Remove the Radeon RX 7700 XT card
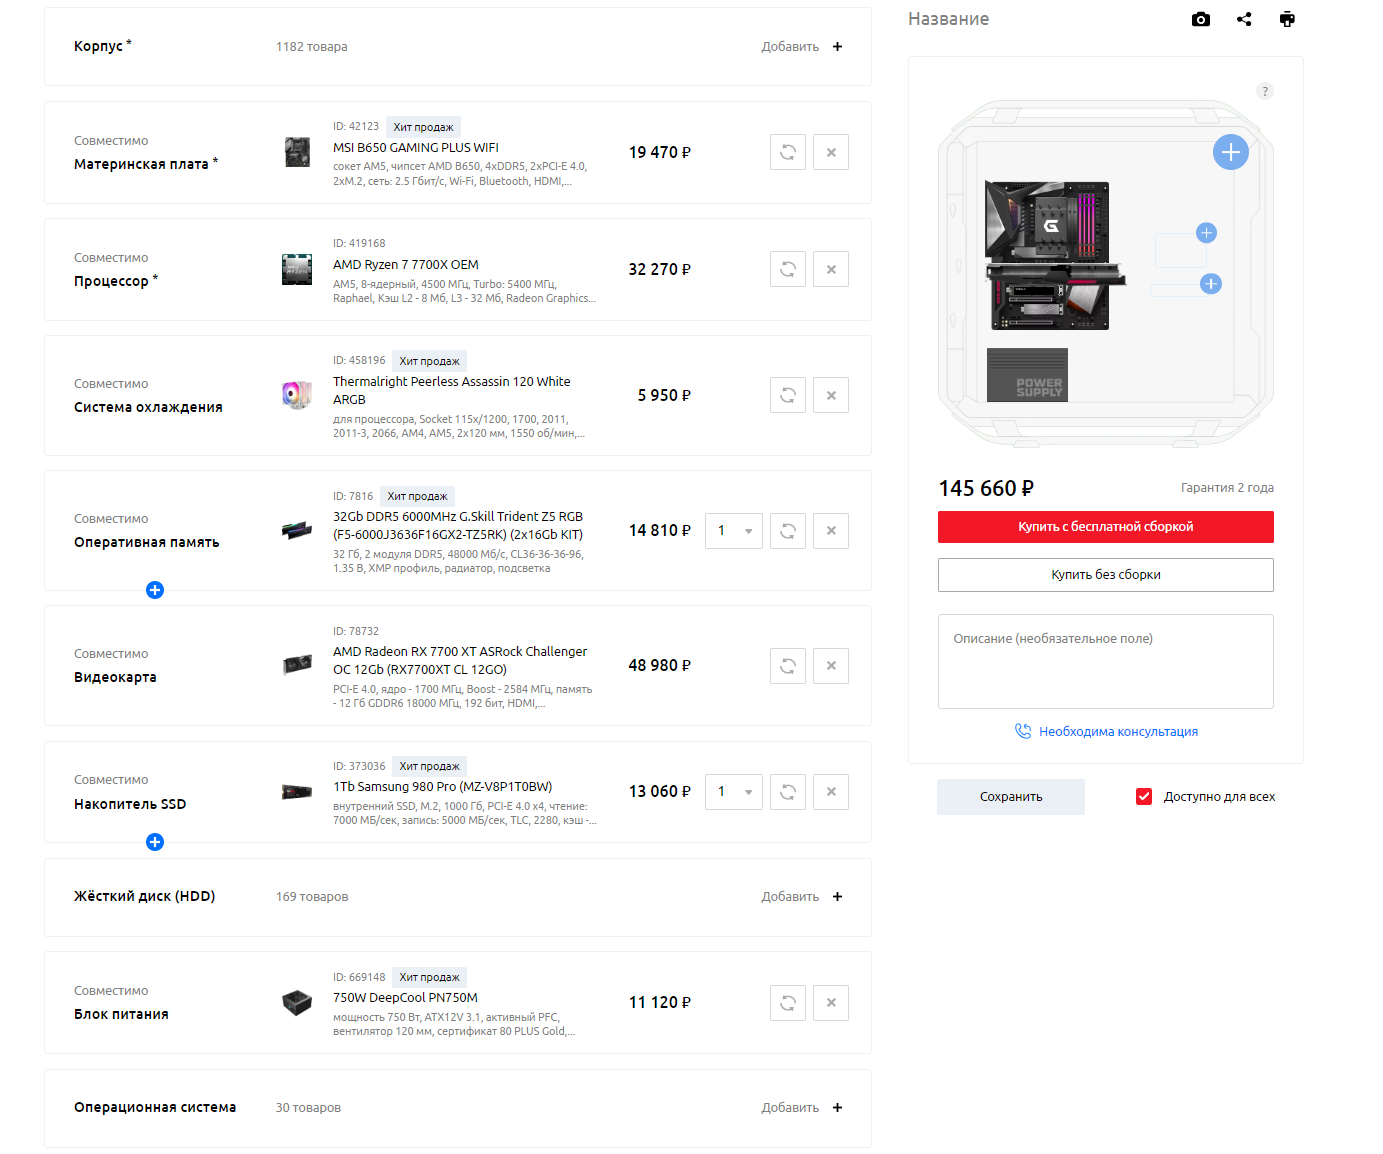 831,665
